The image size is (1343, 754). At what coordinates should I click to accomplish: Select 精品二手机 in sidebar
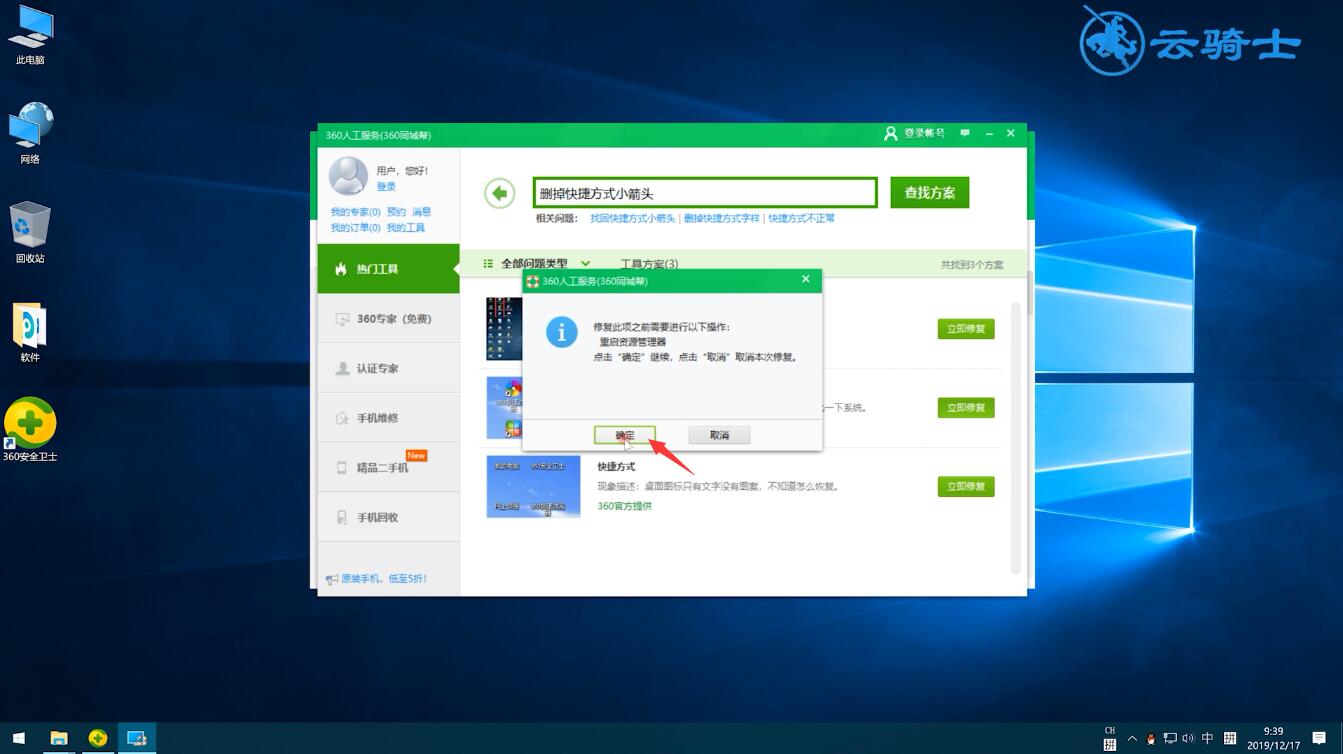pos(389,467)
